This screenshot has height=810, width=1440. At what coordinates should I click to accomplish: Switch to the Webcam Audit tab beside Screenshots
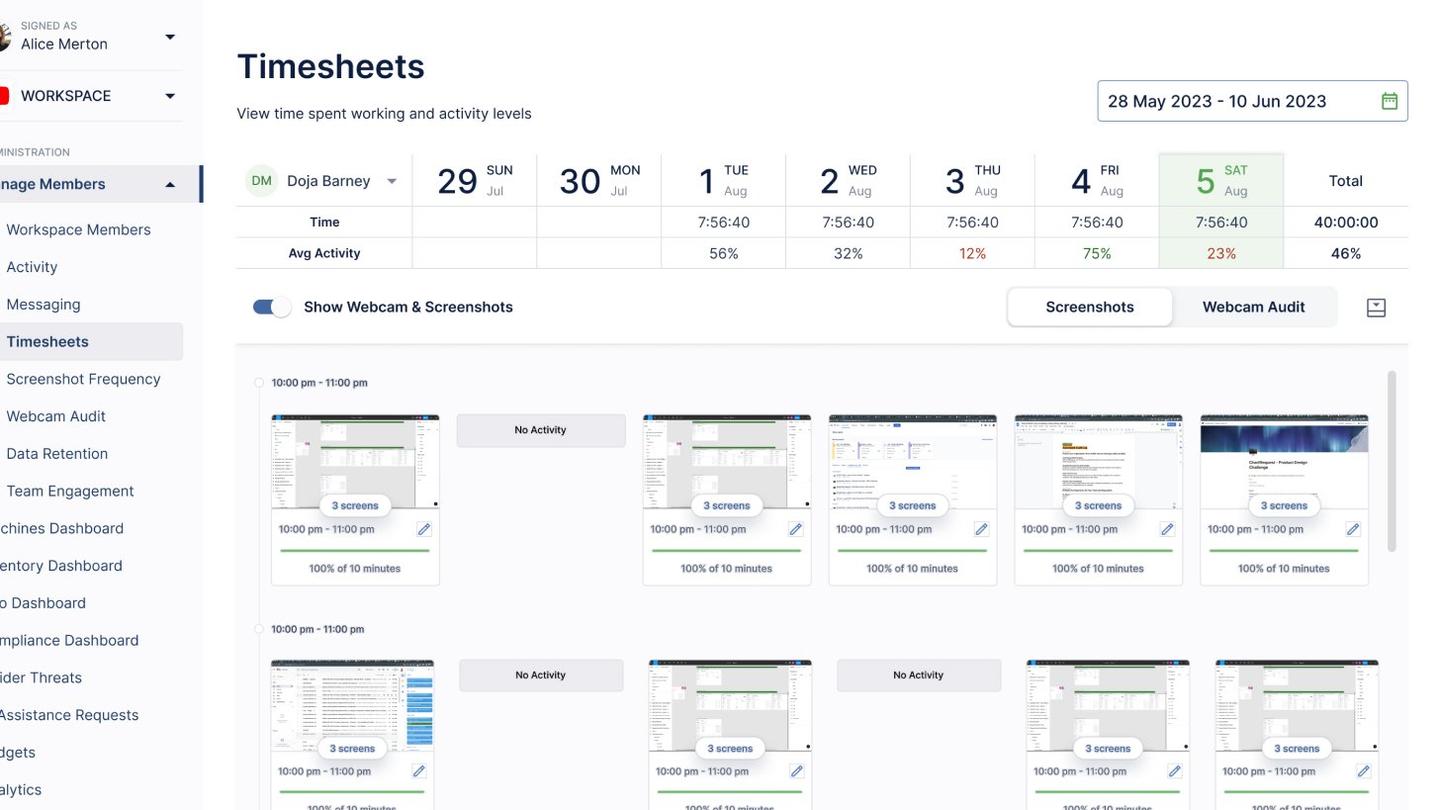pos(1253,307)
